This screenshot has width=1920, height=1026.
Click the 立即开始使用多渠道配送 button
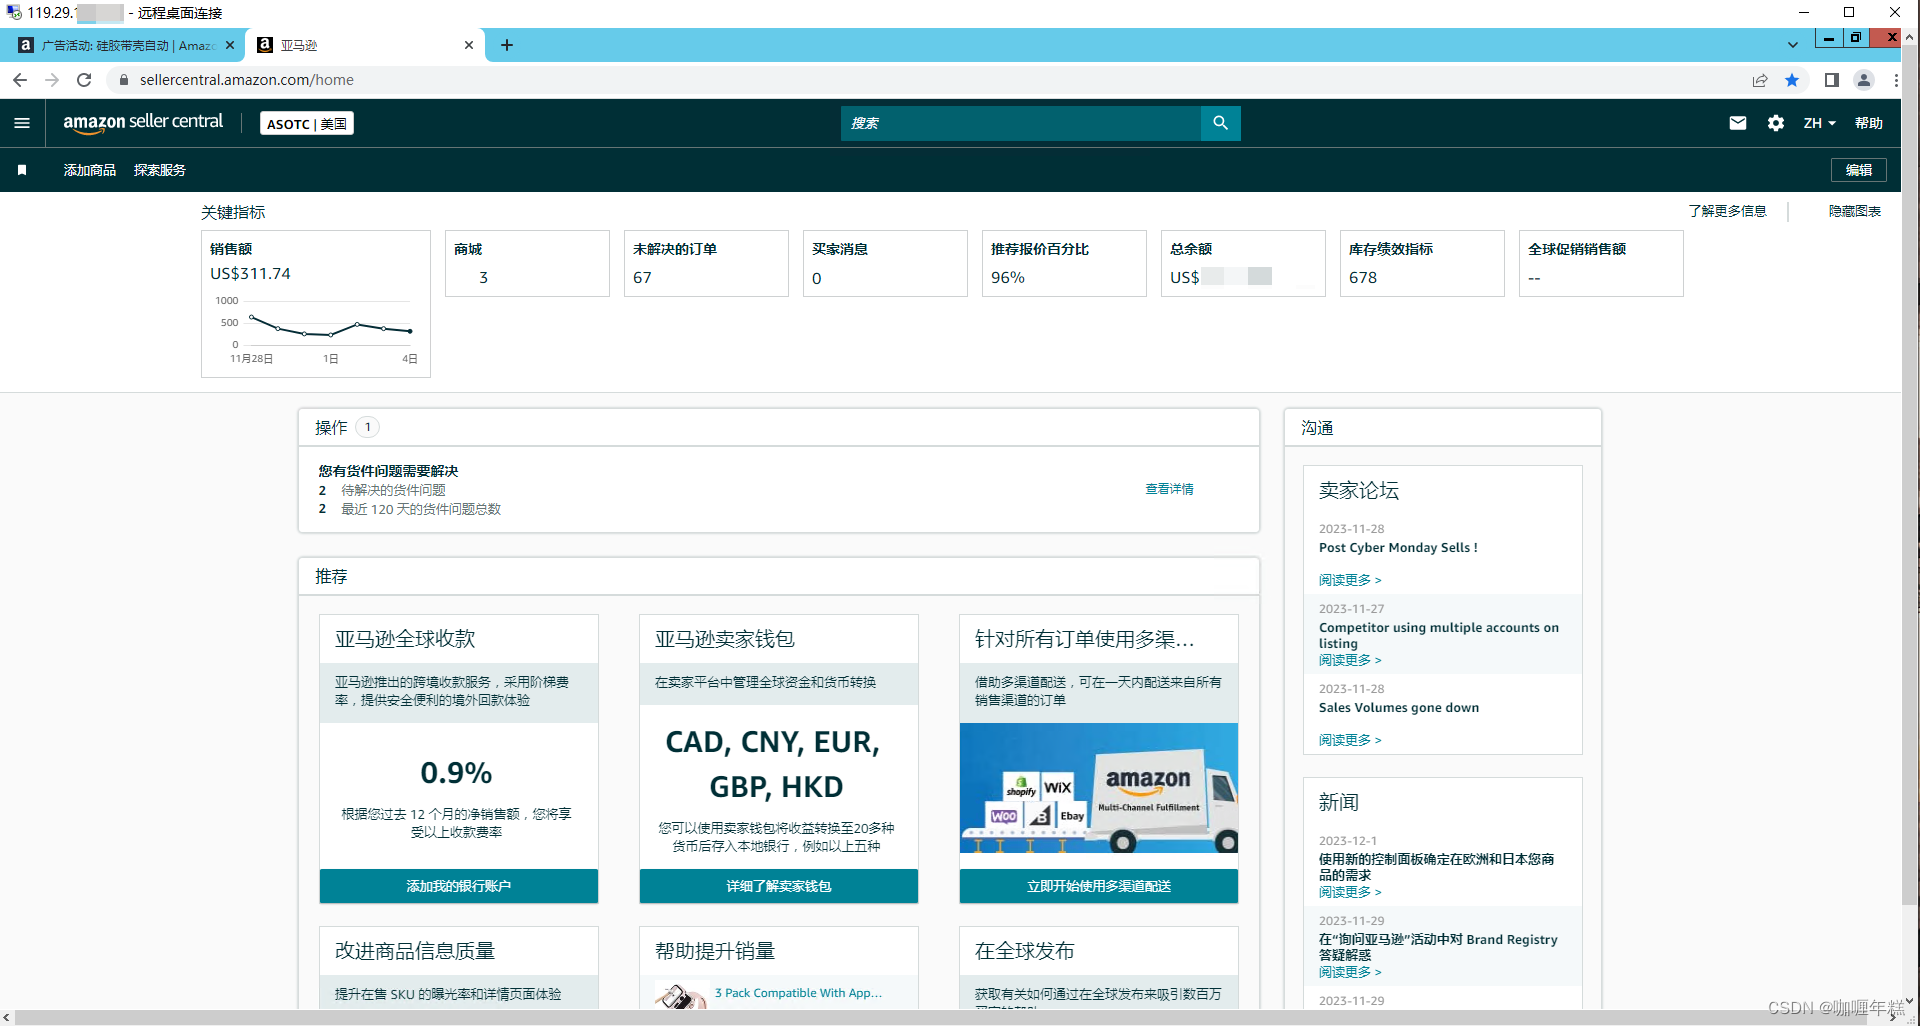coord(1099,886)
